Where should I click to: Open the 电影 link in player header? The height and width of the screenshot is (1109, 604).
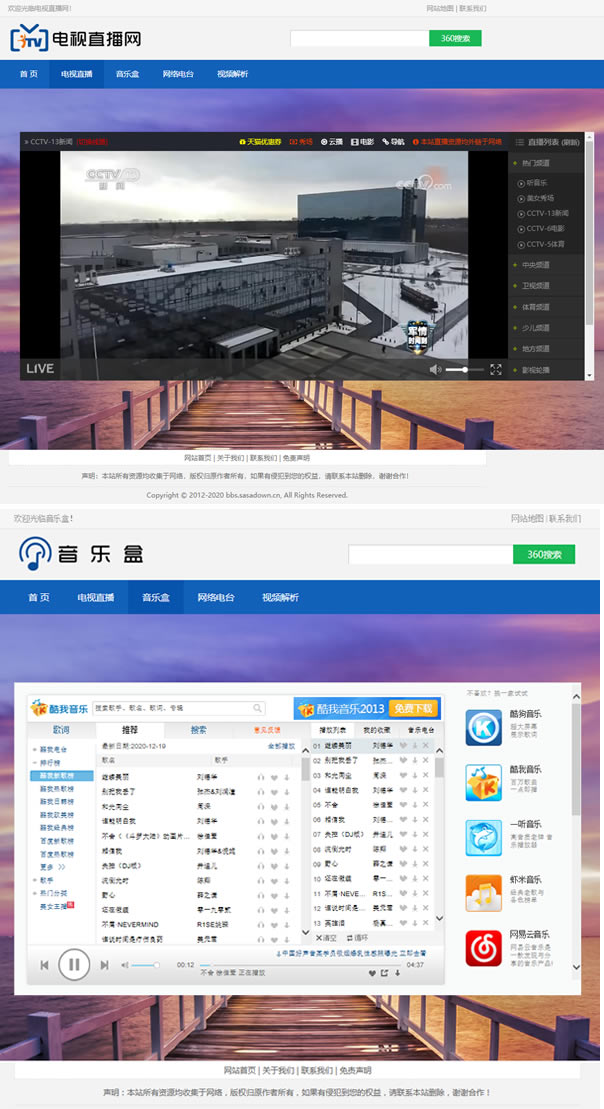coord(362,141)
